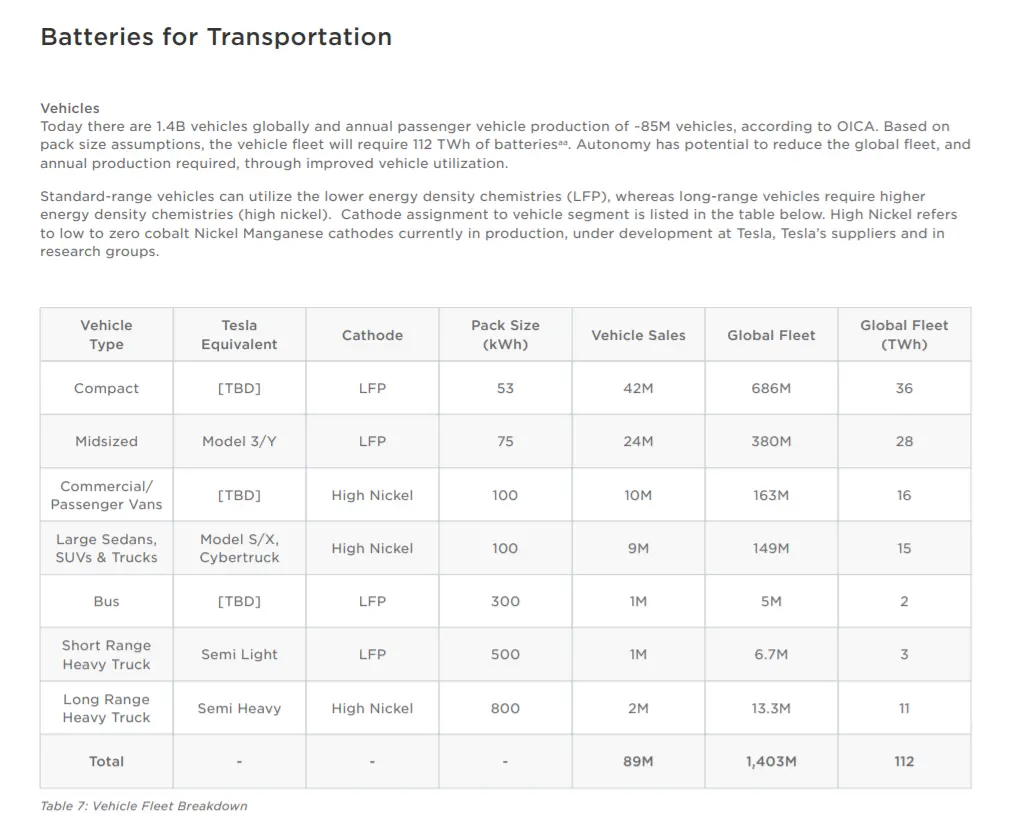Viewport: 1011px width, 834px height.
Task: Select the '686M' global fleet cell
Action: (x=771, y=389)
